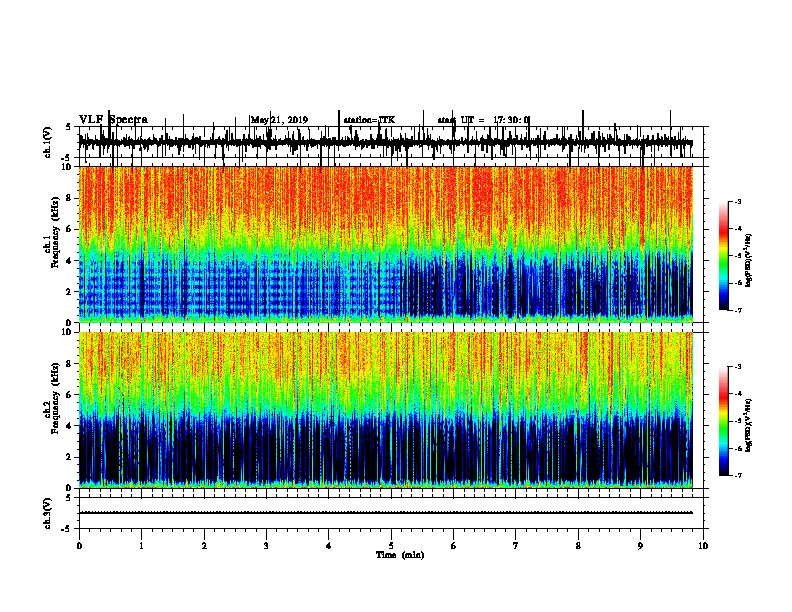This screenshot has width=792, height=612.
Task: Click the ch.1 color scale log(PSD) unit label
Action: point(749,260)
